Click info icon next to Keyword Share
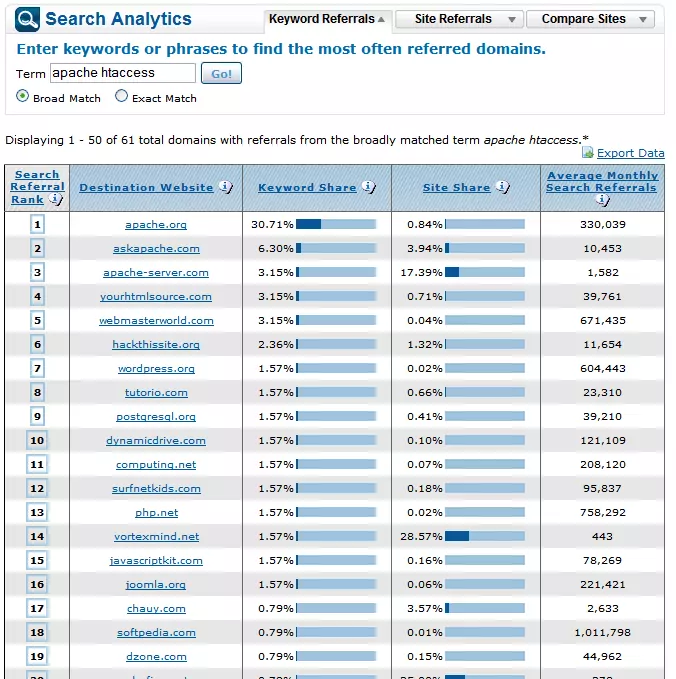This screenshot has height=679, width=676. (x=368, y=187)
